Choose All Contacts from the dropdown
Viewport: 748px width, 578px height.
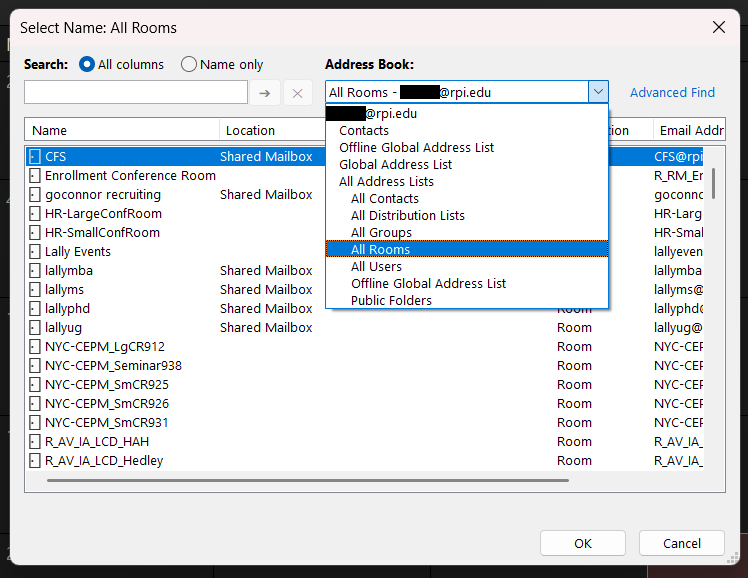(384, 198)
